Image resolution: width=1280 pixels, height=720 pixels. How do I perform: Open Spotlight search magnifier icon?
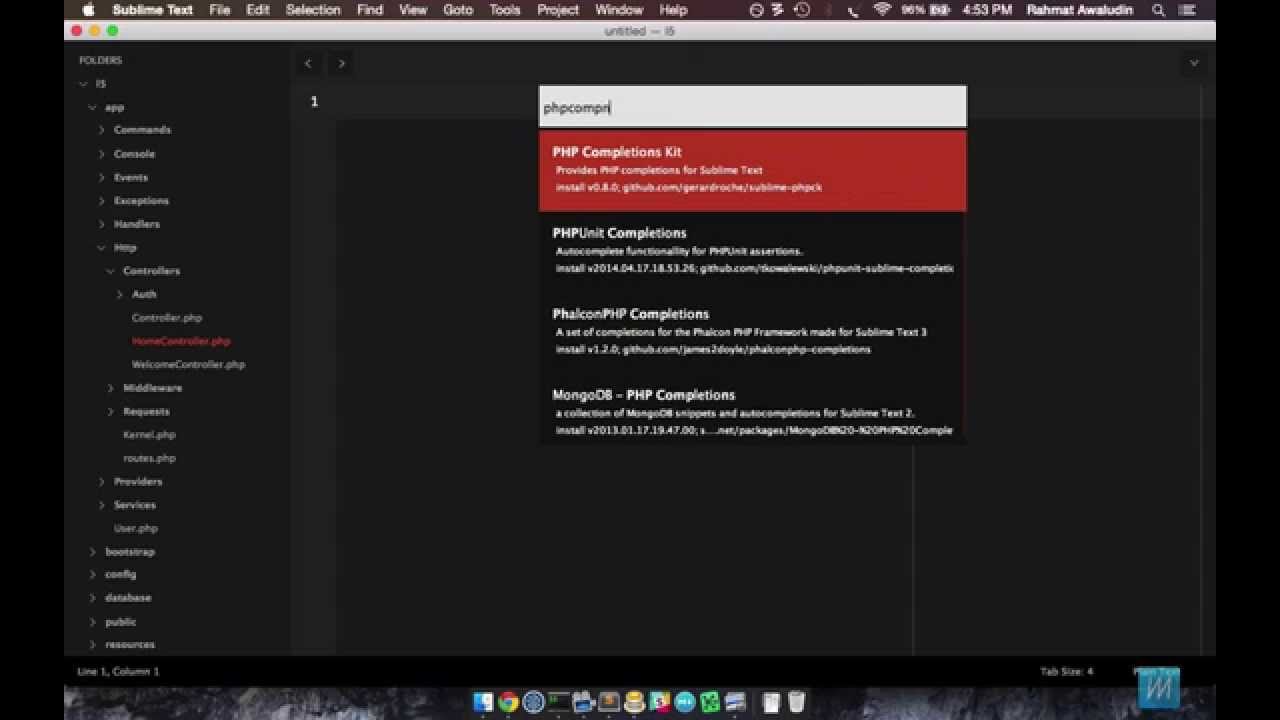[x=1158, y=10]
